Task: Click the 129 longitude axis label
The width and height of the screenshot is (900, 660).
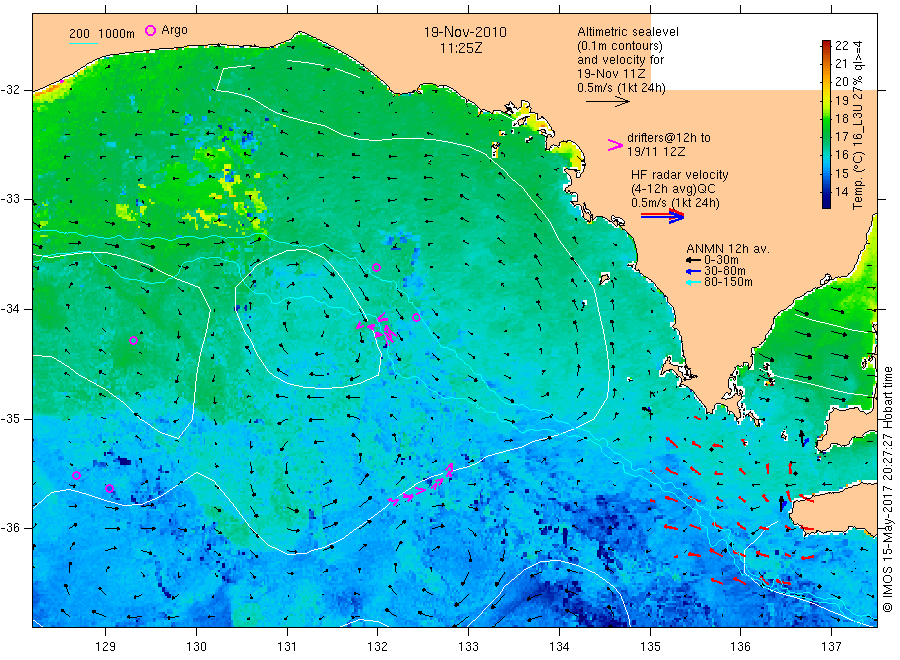Action: coord(106,647)
